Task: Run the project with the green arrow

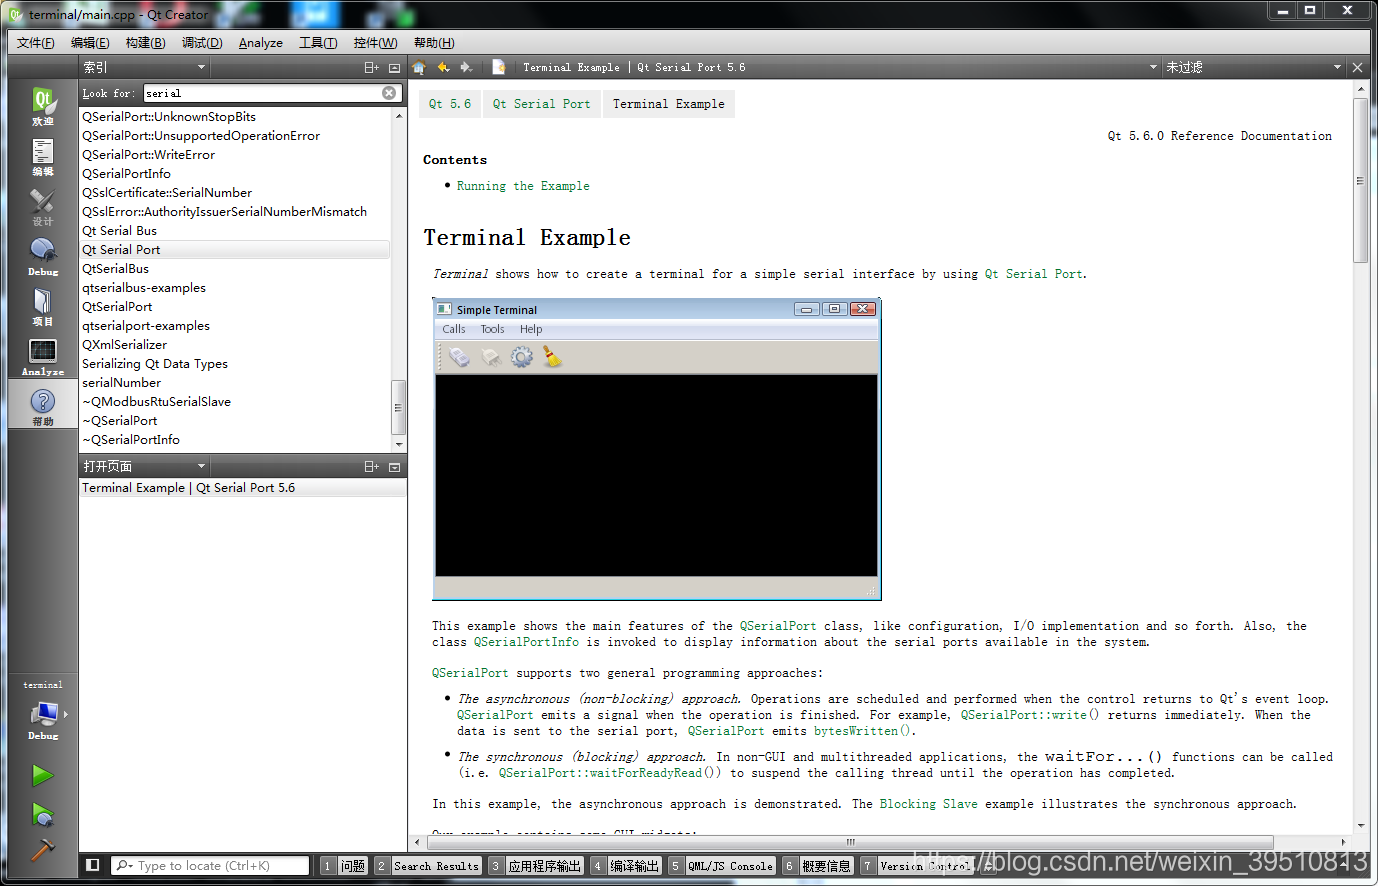Action: (43, 775)
